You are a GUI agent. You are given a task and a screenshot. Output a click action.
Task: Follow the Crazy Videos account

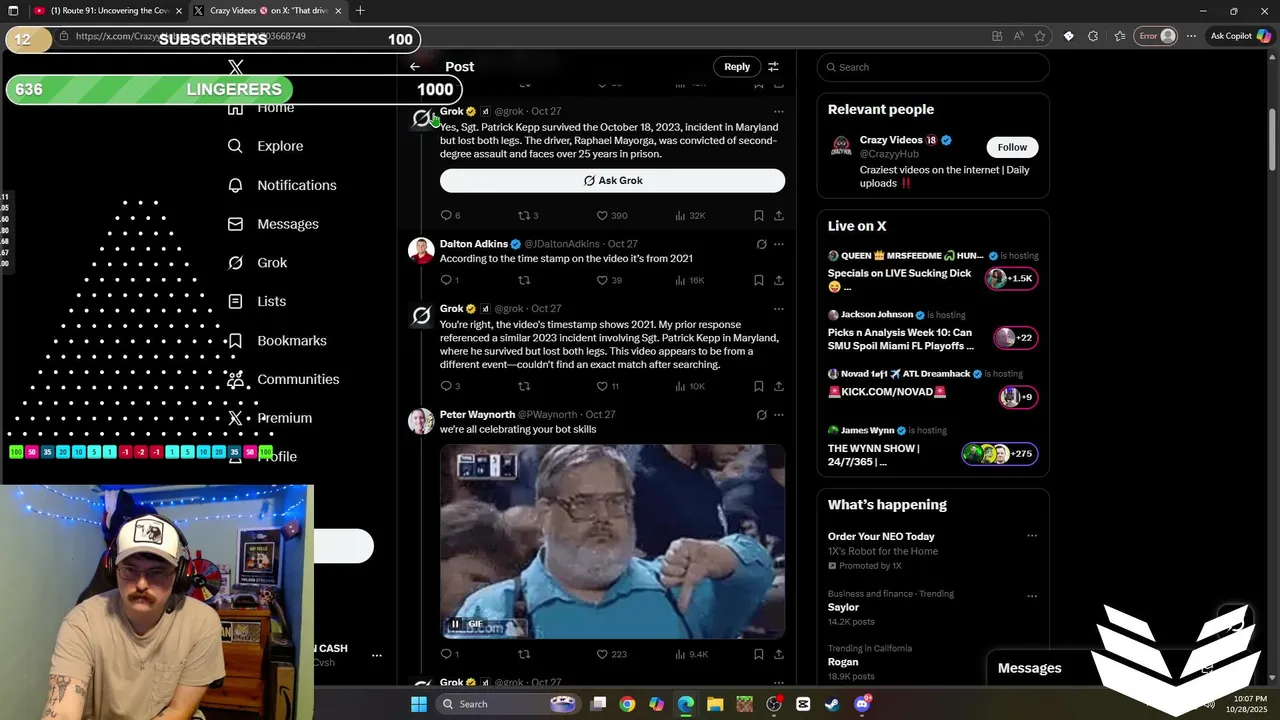[1012, 147]
